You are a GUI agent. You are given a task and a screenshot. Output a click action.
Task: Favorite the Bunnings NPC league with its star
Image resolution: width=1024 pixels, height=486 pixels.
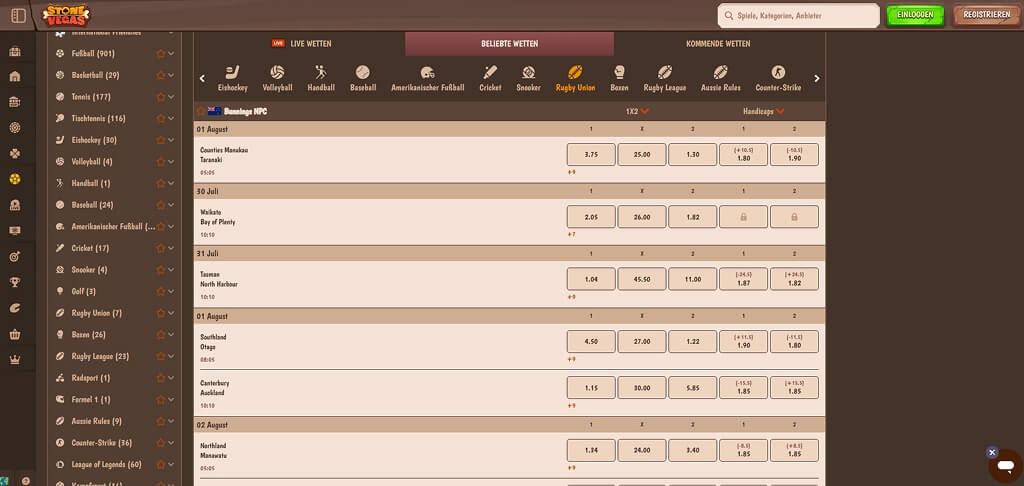[x=200, y=111]
